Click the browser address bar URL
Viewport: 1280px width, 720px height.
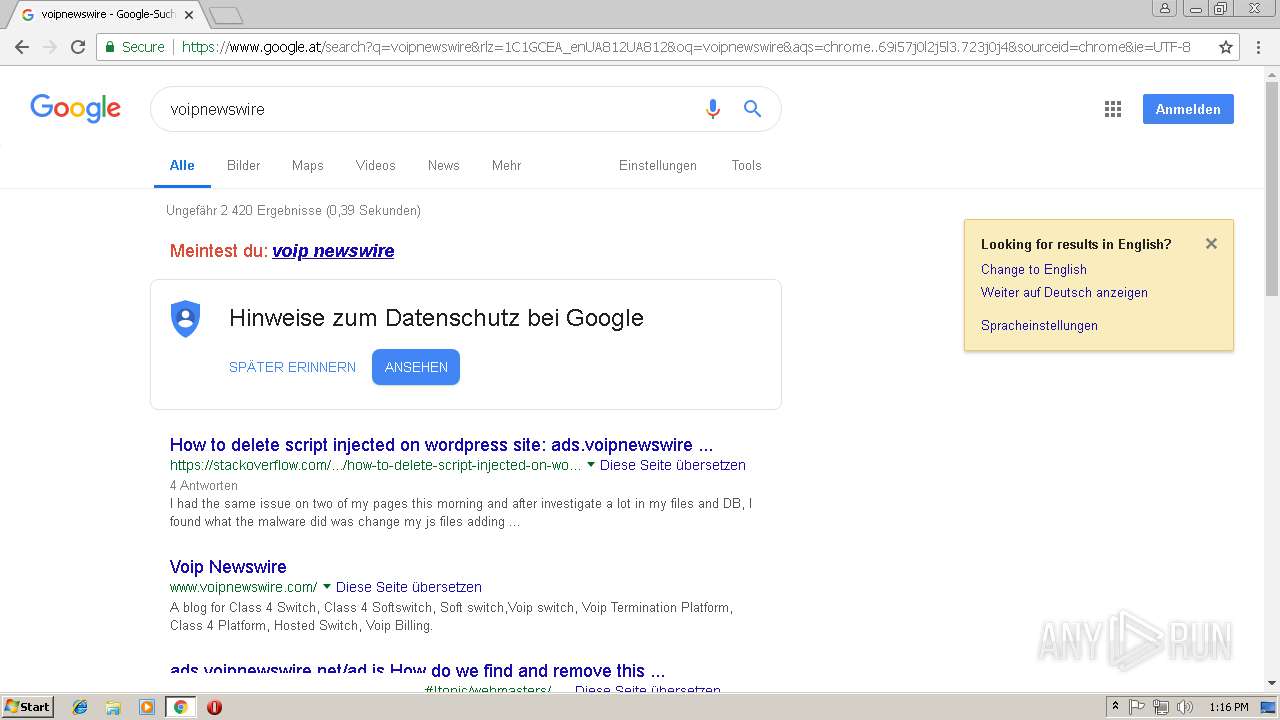(686, 47)
